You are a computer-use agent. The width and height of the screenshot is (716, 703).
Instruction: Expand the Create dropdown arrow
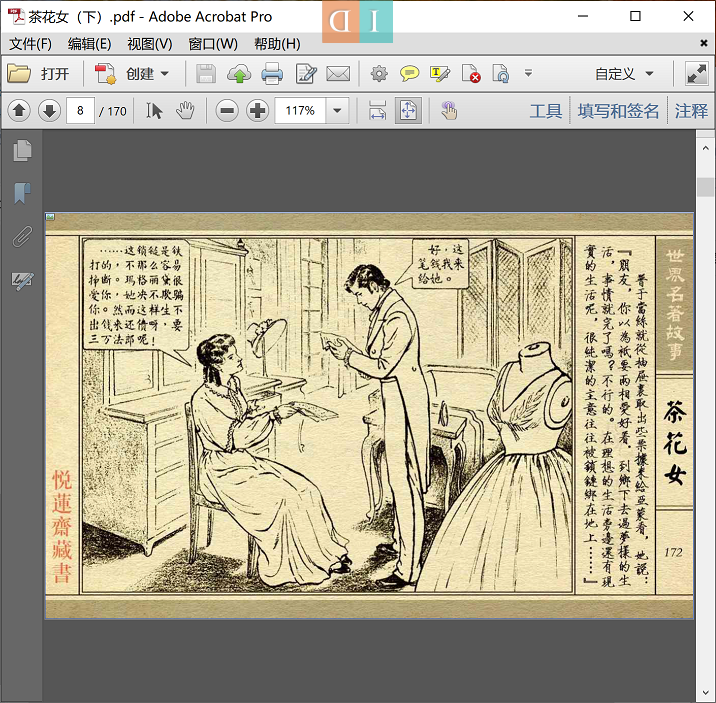tap(165, 73)
